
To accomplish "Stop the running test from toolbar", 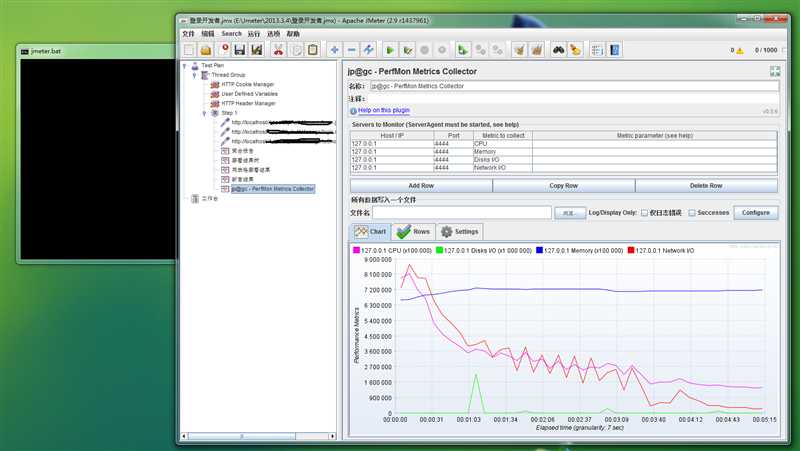I will pyautogui.click(x=424, y=50).
